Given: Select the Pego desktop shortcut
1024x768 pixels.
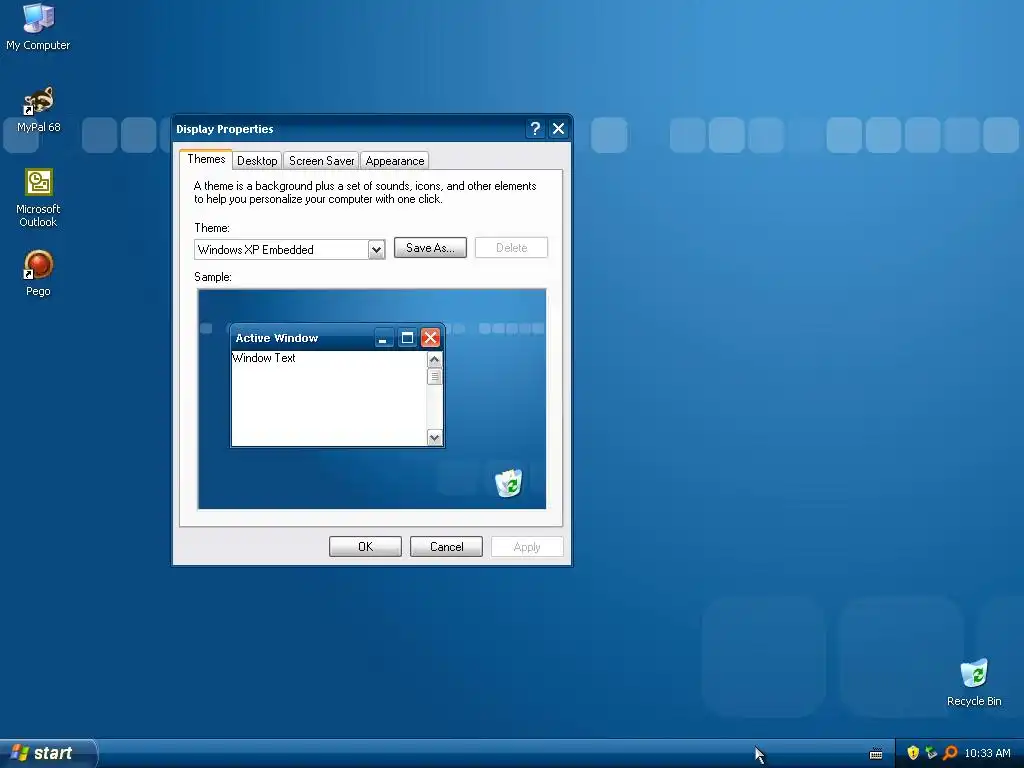Looking at the screenshot, I should point(38,274).
